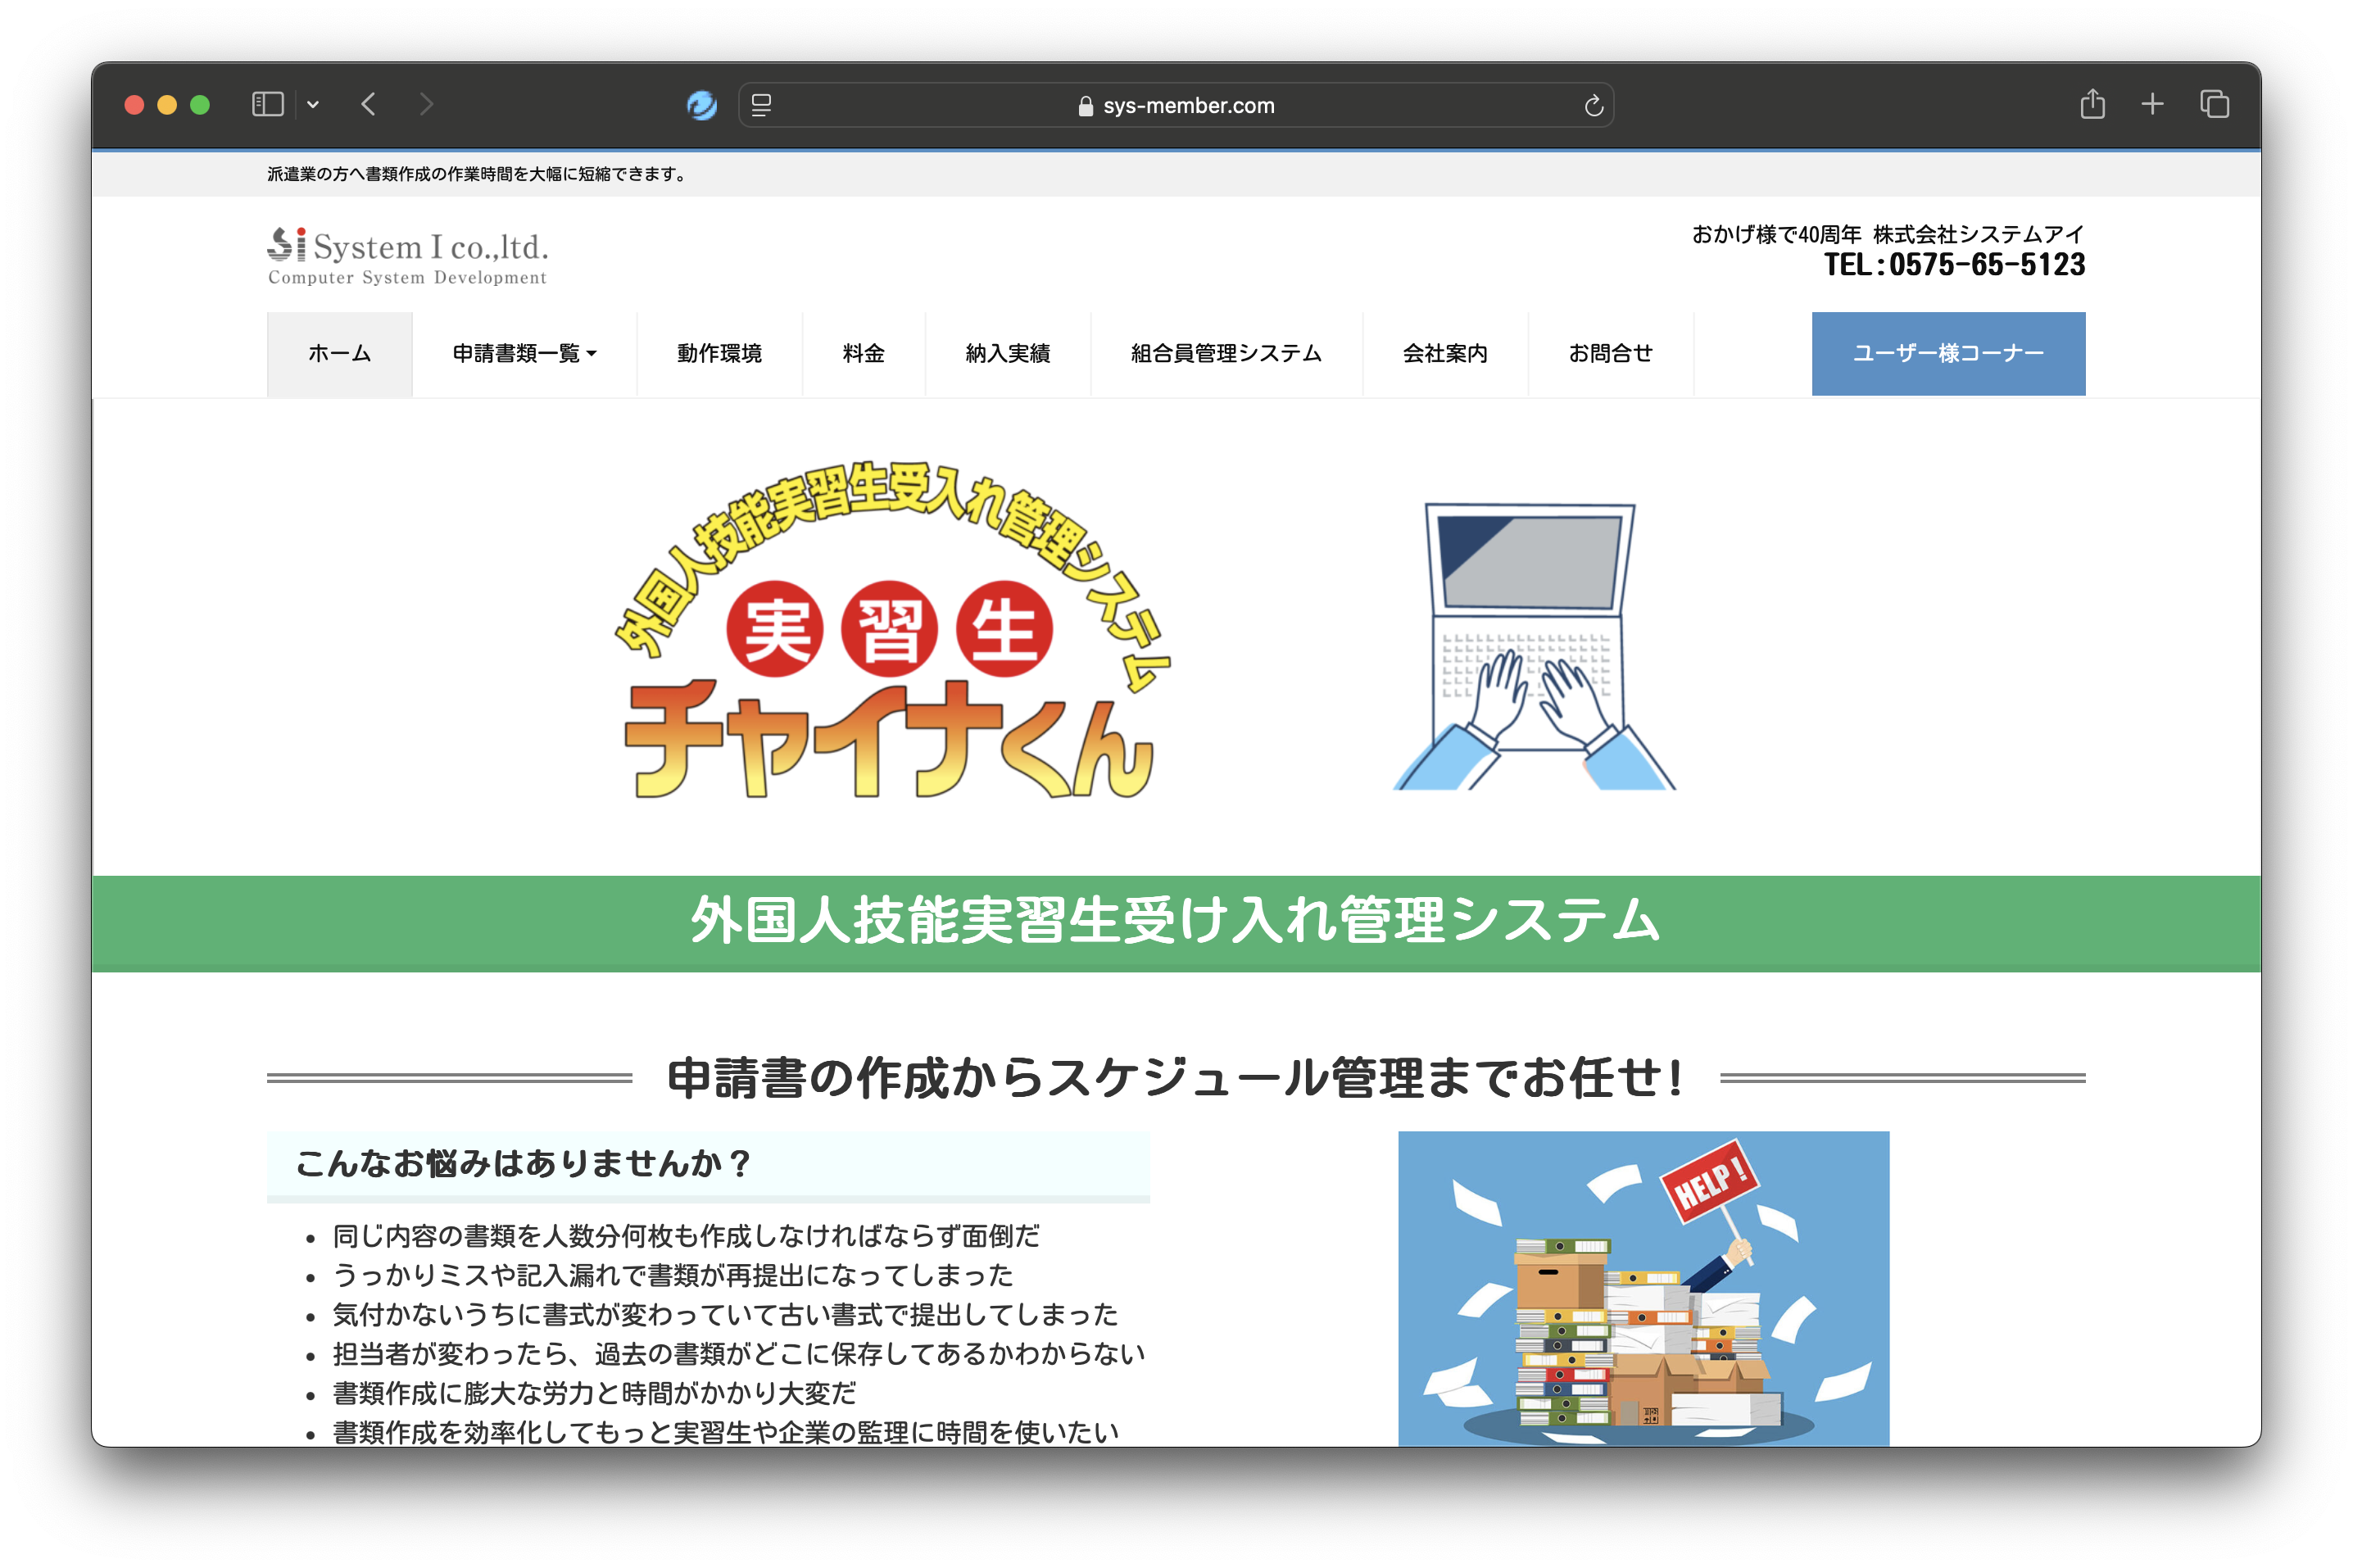Click the blue browser extension icon
The height and width of the screenshot is (1568, 2353).
[x=702, y=104]
